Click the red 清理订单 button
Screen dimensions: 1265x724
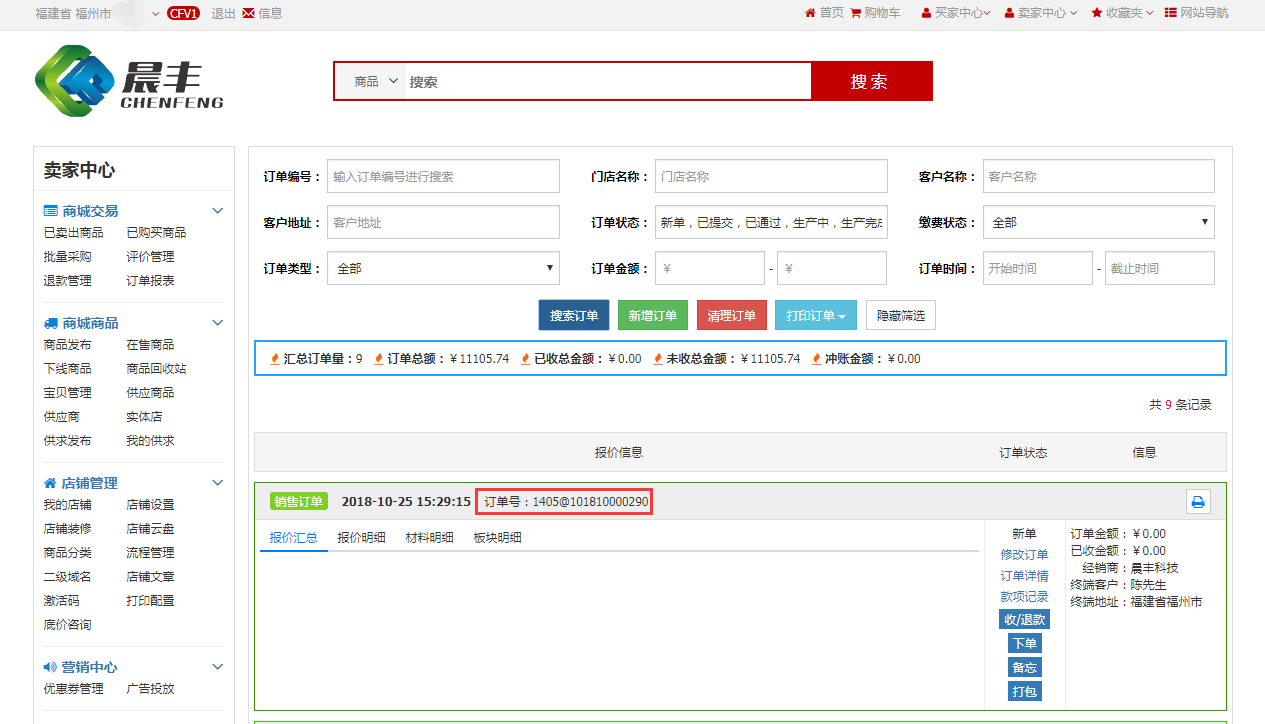click(731, 315)
